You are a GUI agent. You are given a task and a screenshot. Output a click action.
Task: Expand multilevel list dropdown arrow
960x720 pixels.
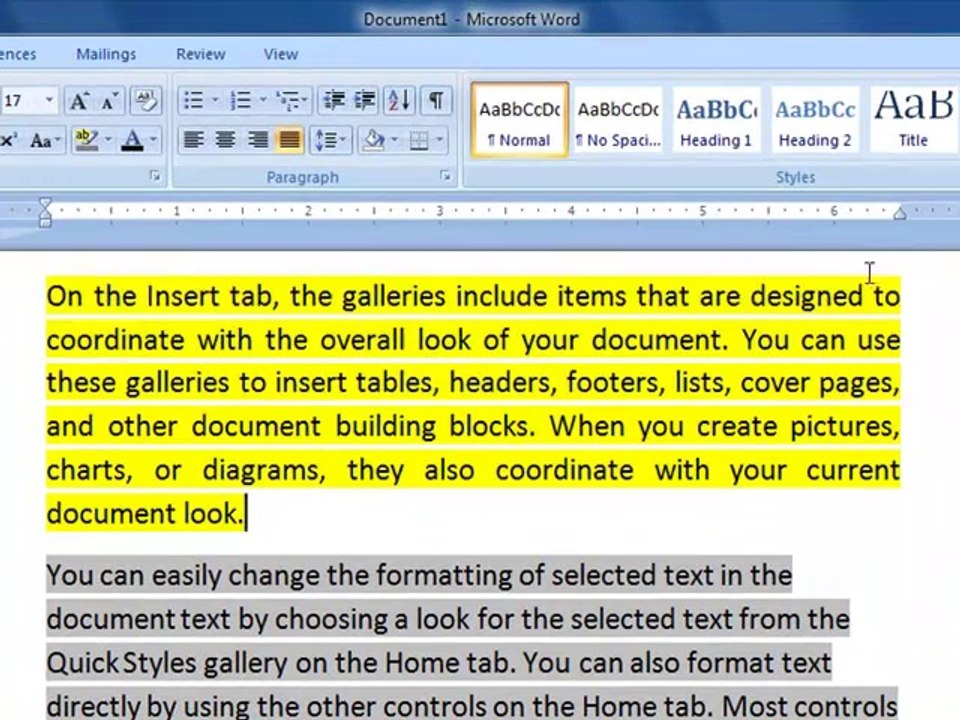click(305, 100)
